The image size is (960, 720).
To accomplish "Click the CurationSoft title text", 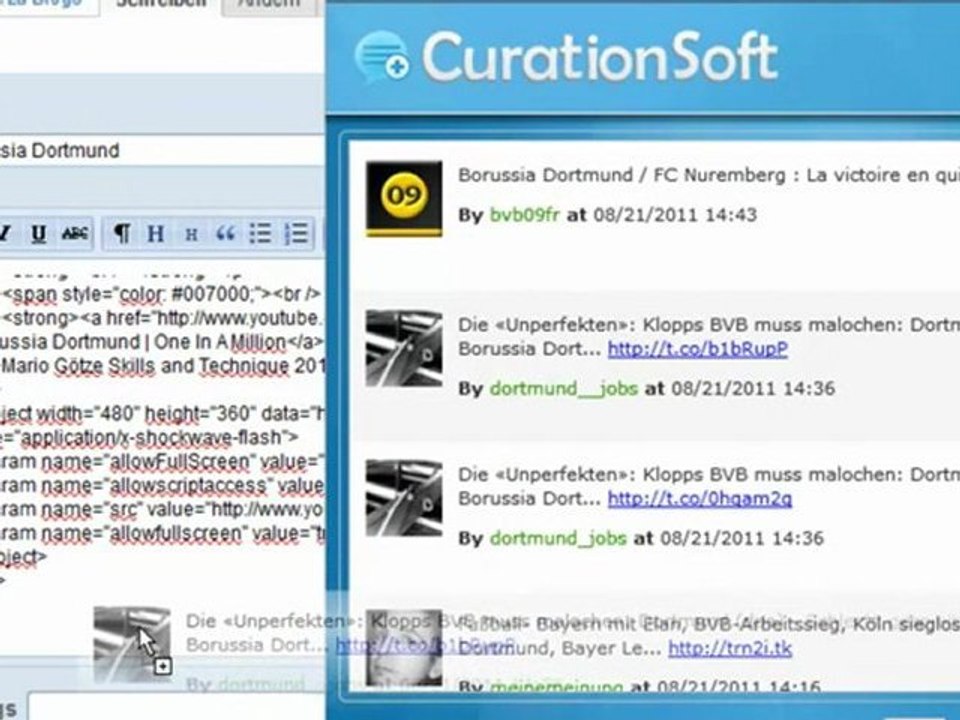I will pyautogui.click(x=600, y=58).
